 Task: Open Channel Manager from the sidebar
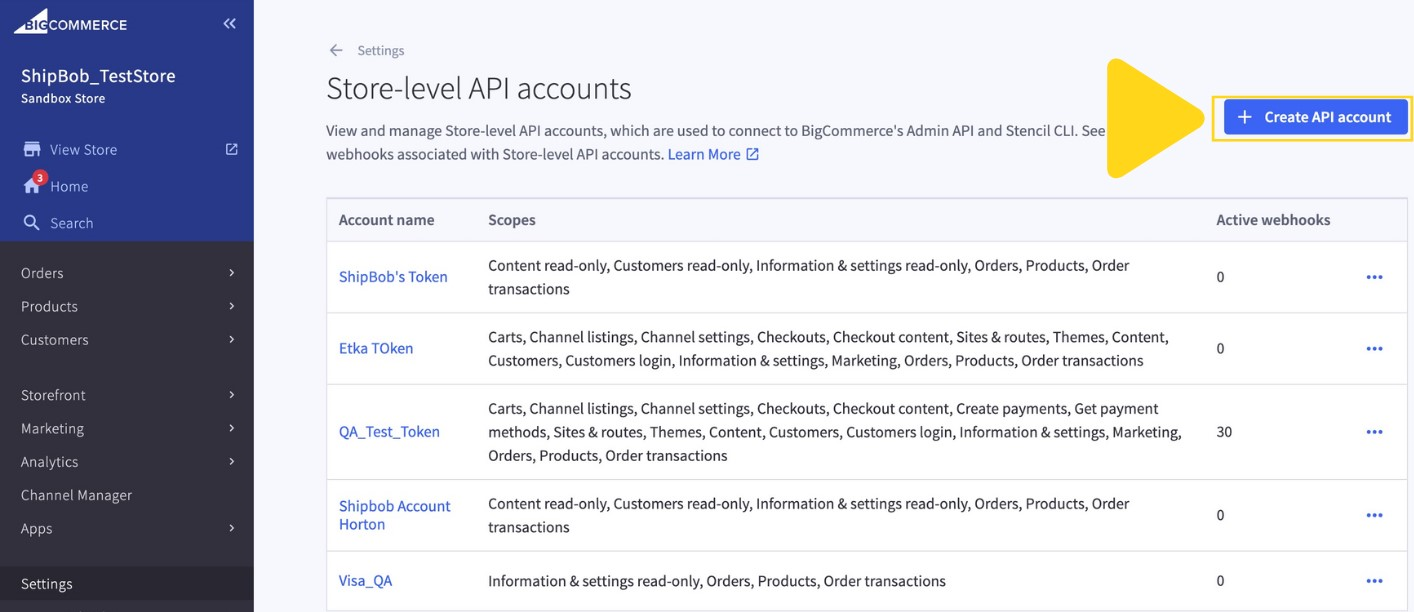point(75,494)
